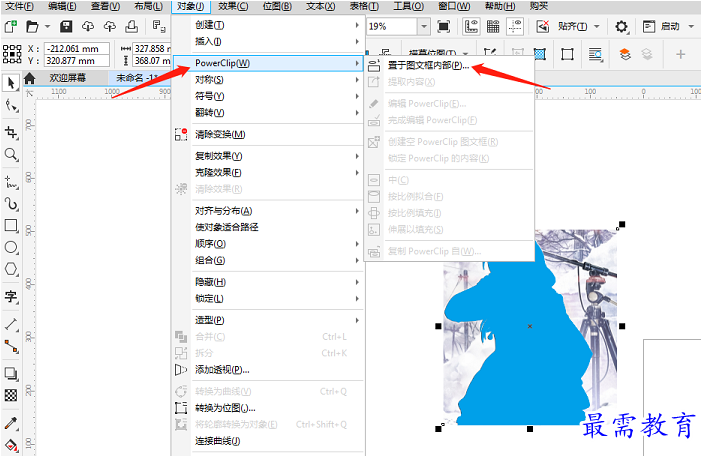Expand the Open folder dropdown arrow
Viewport: 704px width, 457px height.
pos(48,26)
